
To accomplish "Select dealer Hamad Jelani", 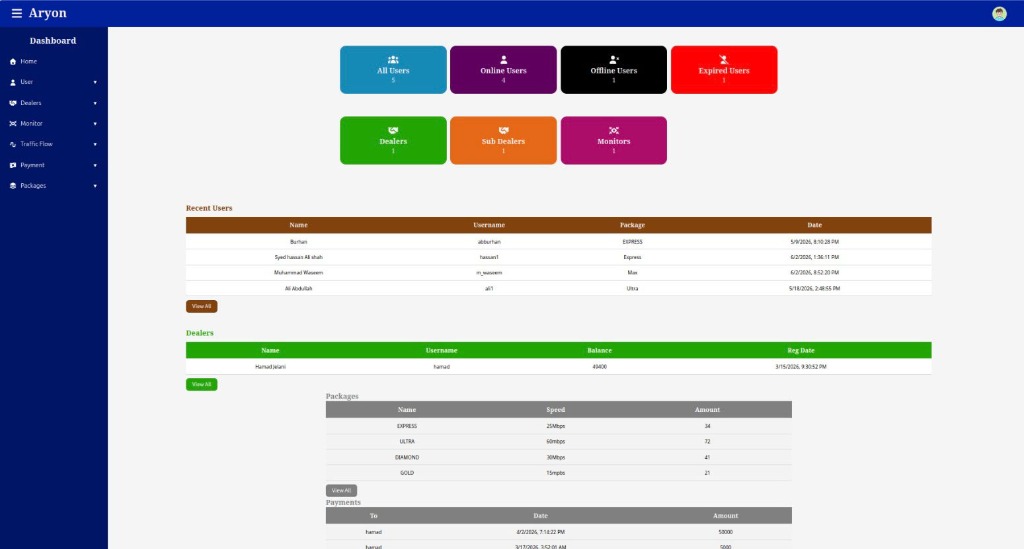I will (x=270, y=367).
